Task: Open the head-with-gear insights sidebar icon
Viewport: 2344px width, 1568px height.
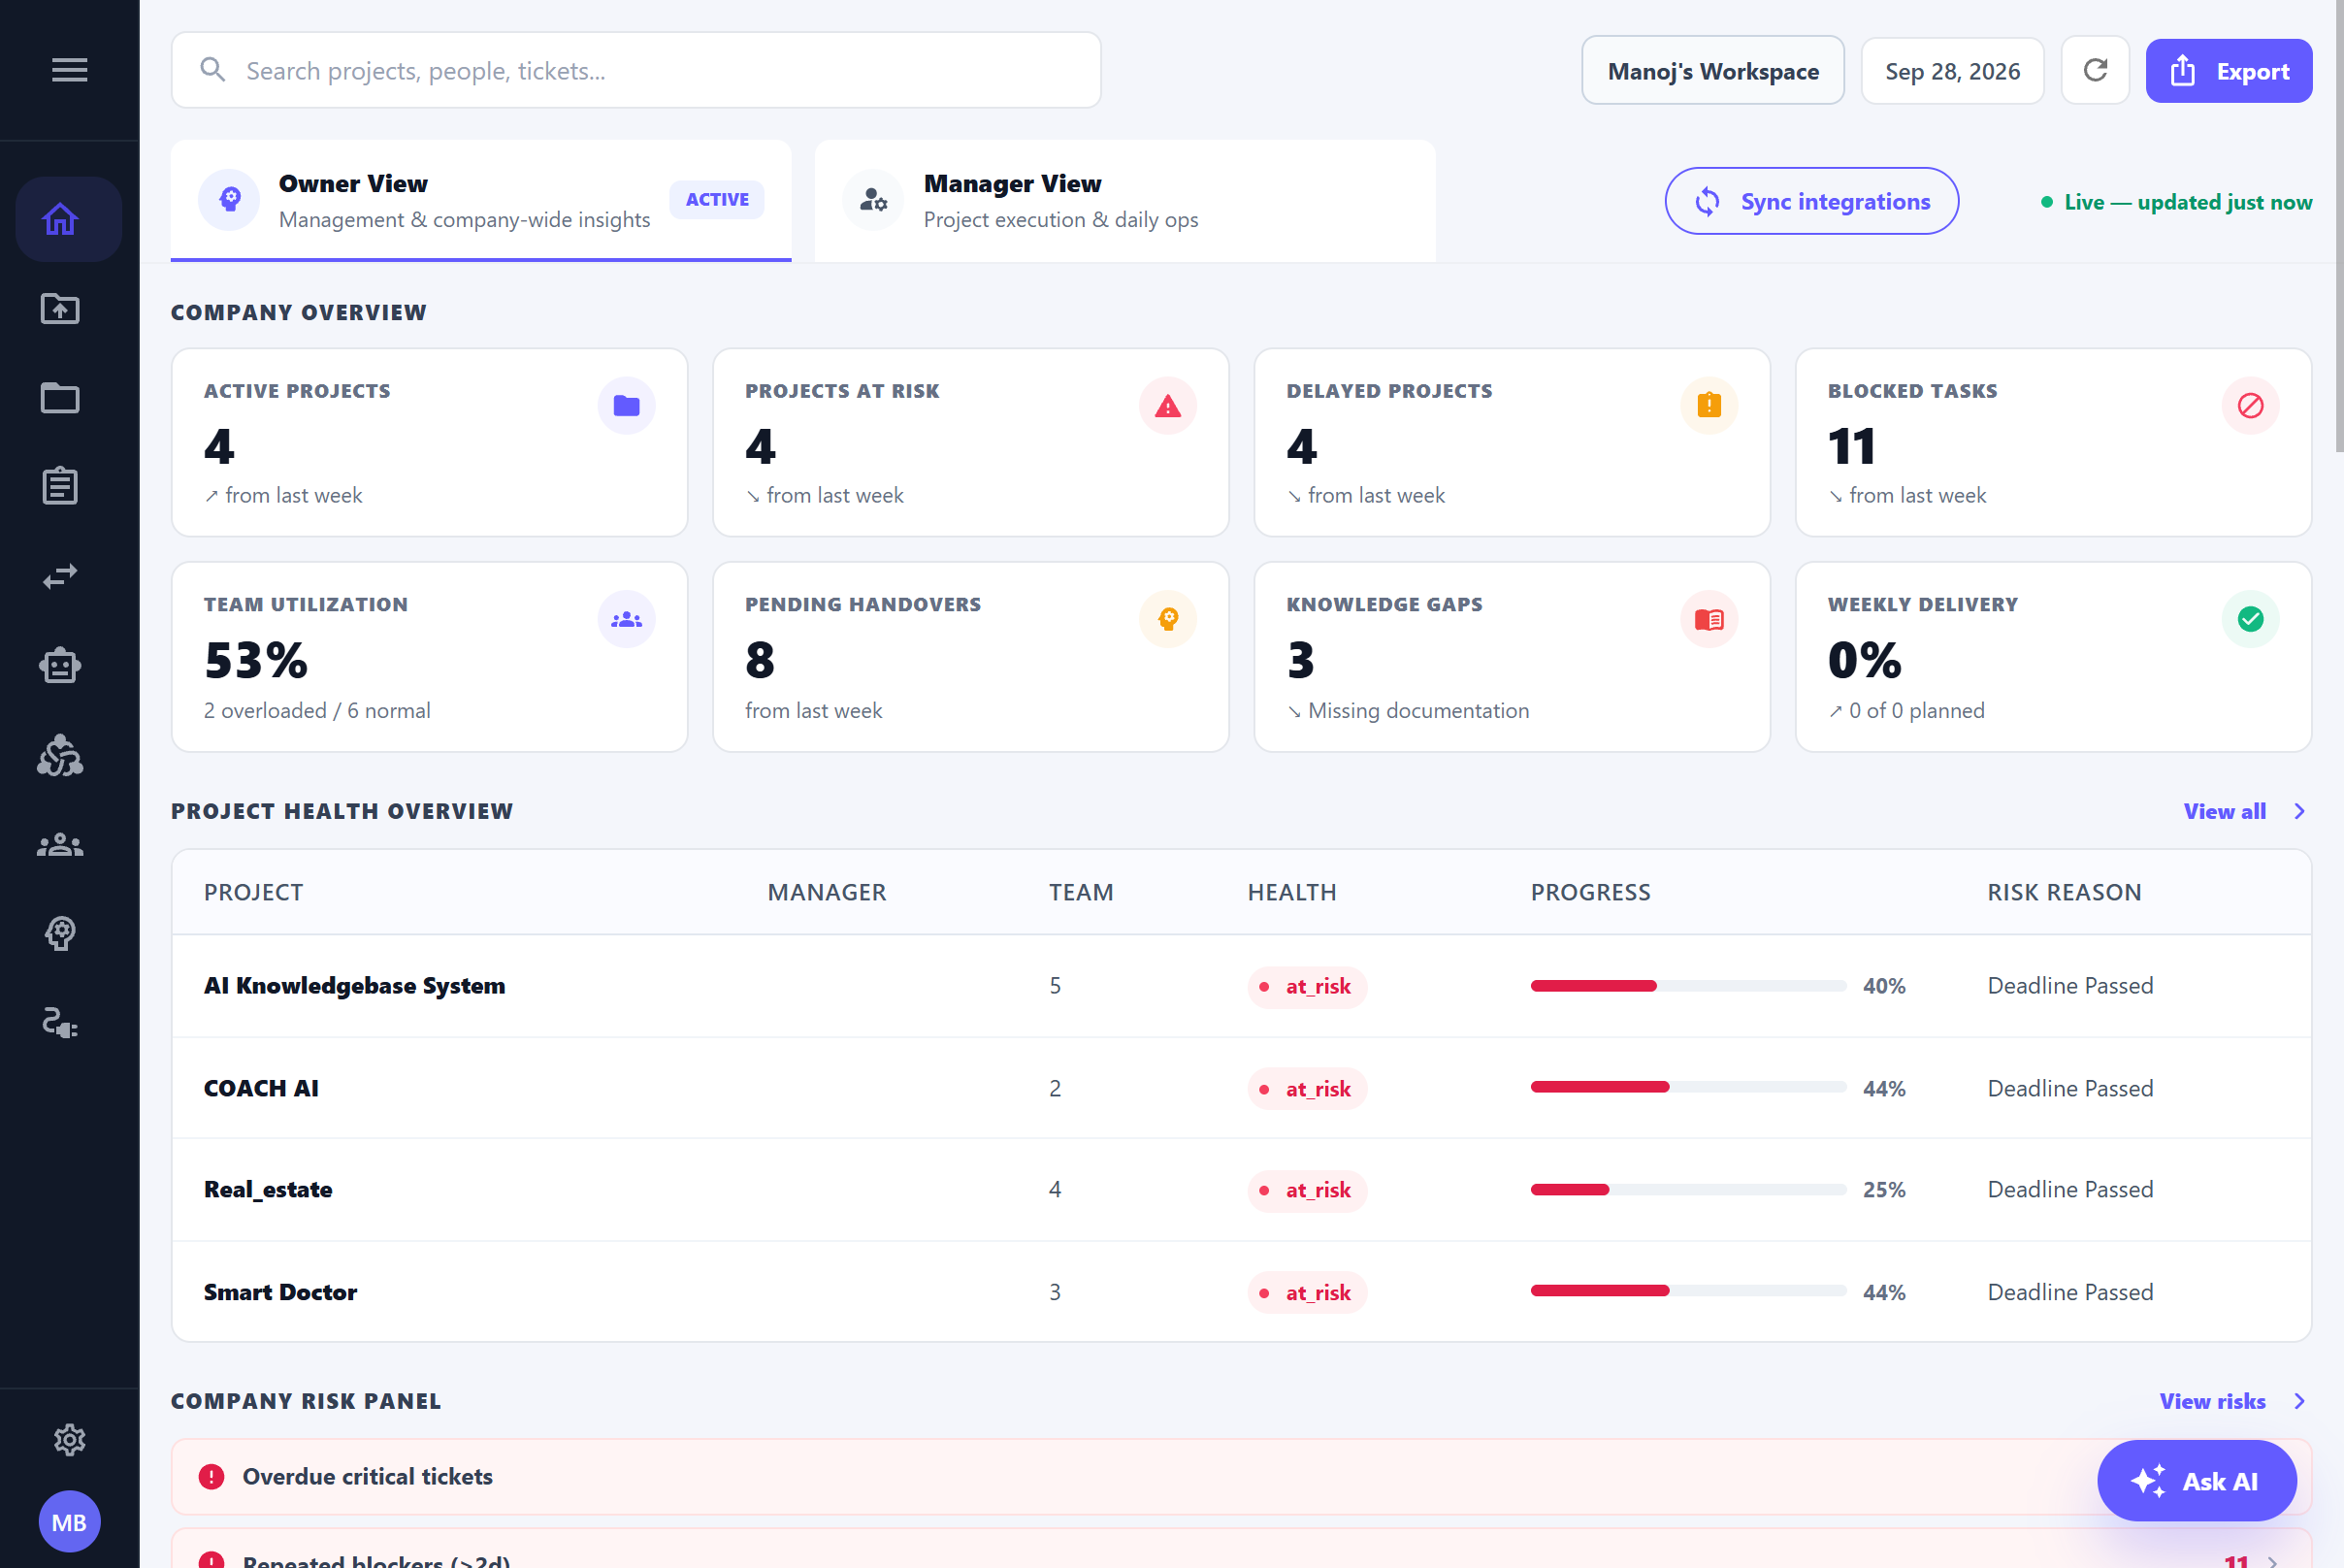Action: pos(60,933)
